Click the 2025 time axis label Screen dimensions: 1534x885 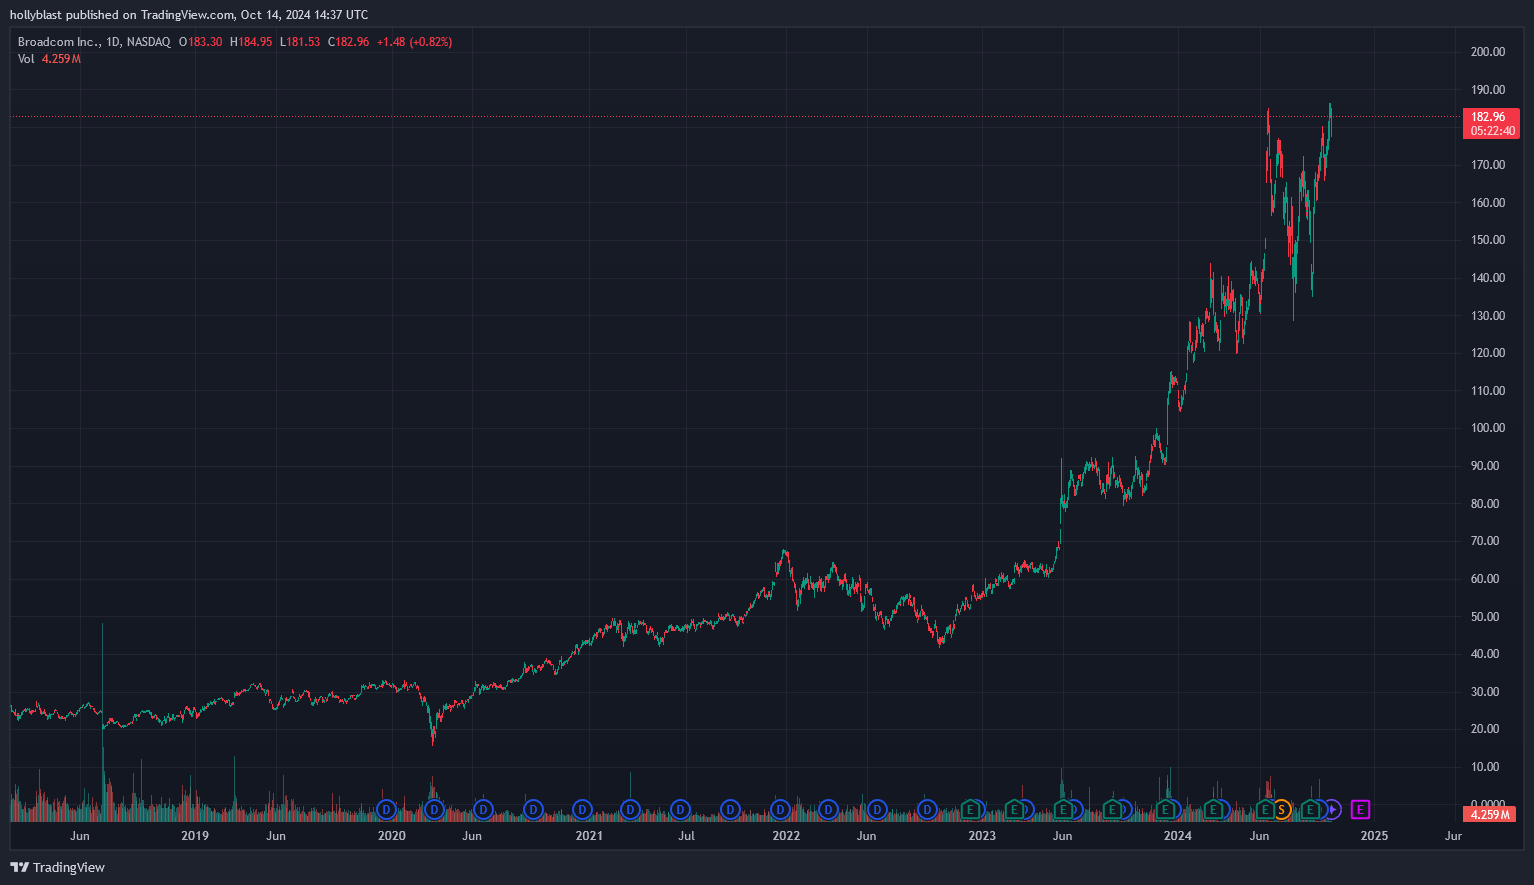pos(1374,836)
